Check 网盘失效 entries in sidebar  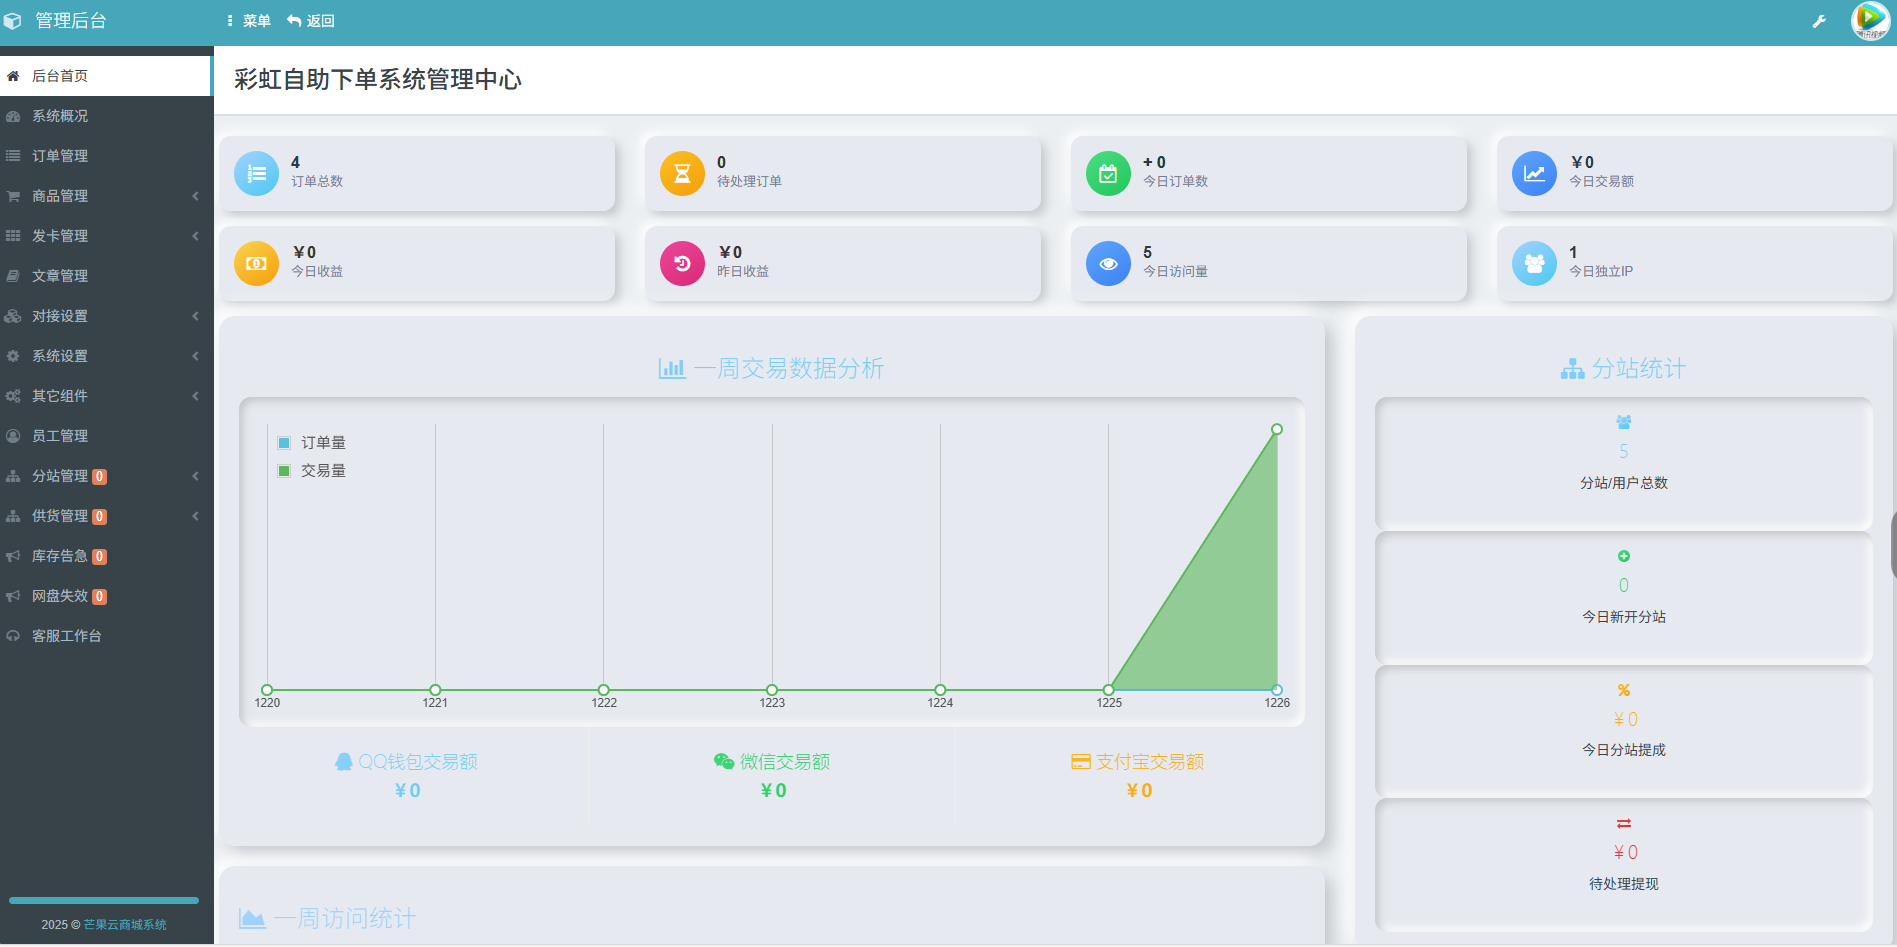pyautogui.click(x=60, y=595)
